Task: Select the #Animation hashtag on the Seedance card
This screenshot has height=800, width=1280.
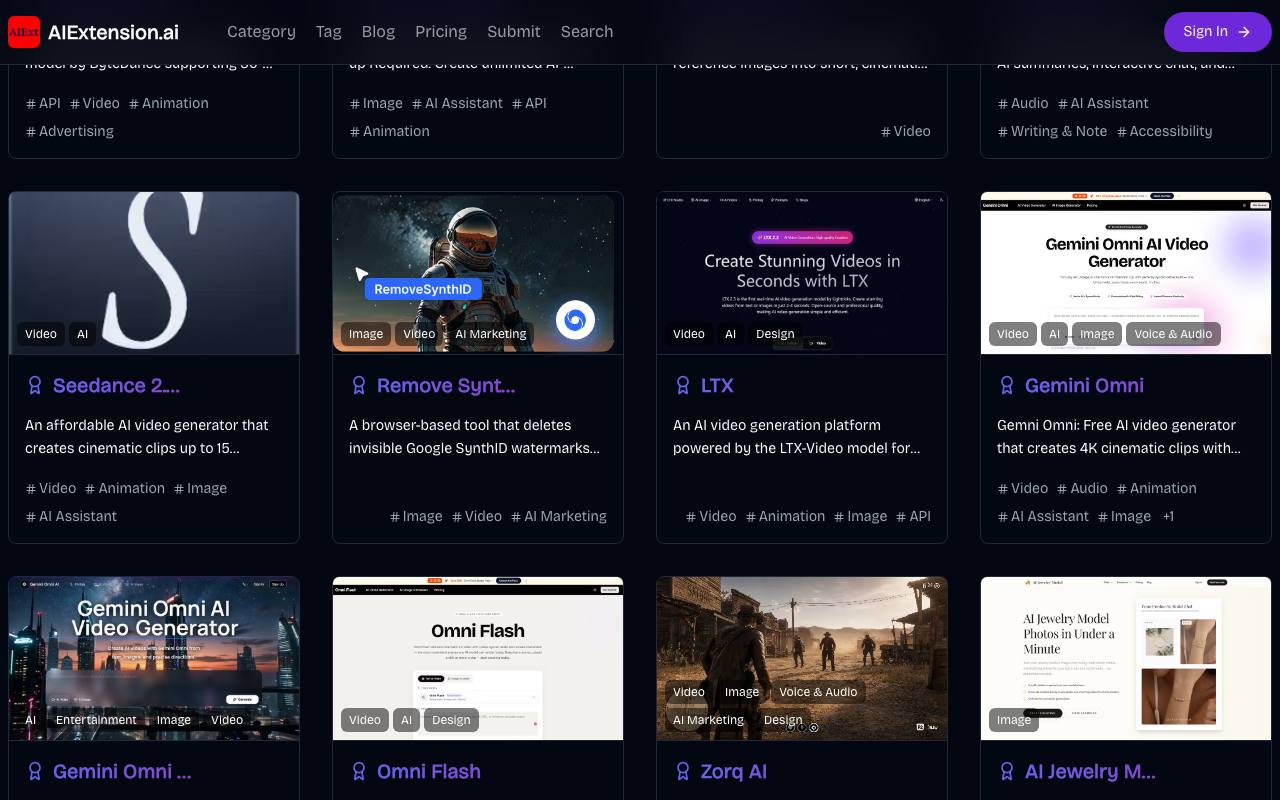Action: (x=125, y=488)
